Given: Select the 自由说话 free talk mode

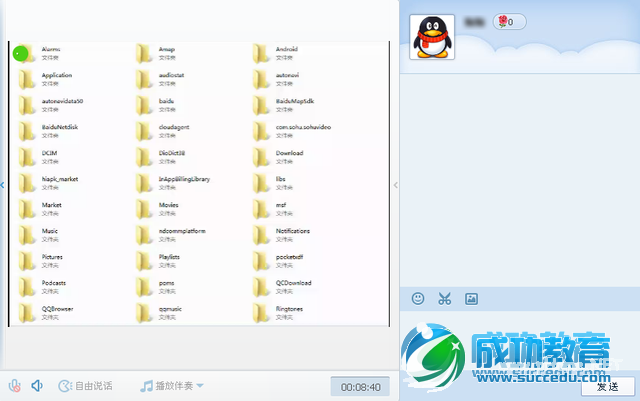Looking at the screenshot, I should [x=85, y=386].
